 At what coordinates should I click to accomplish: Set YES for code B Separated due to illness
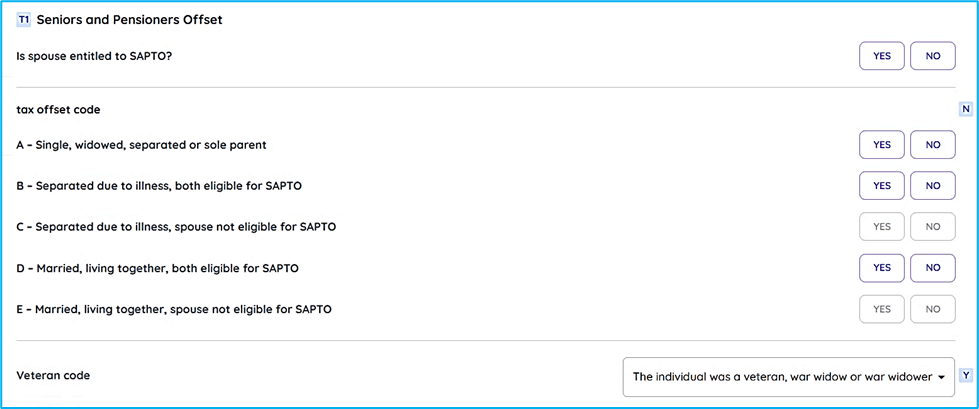(x=882, y=185)
